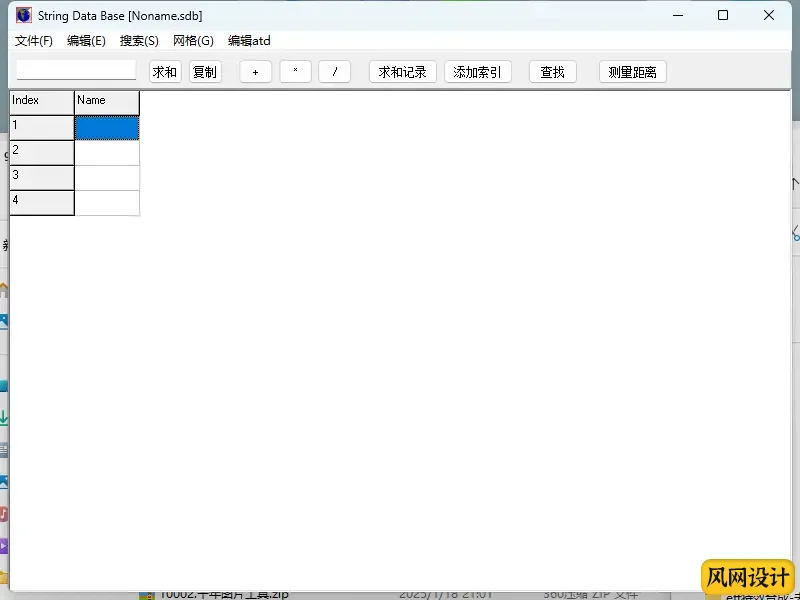Select the Name column header
This screenshot has height=600, width=800.
107,102
